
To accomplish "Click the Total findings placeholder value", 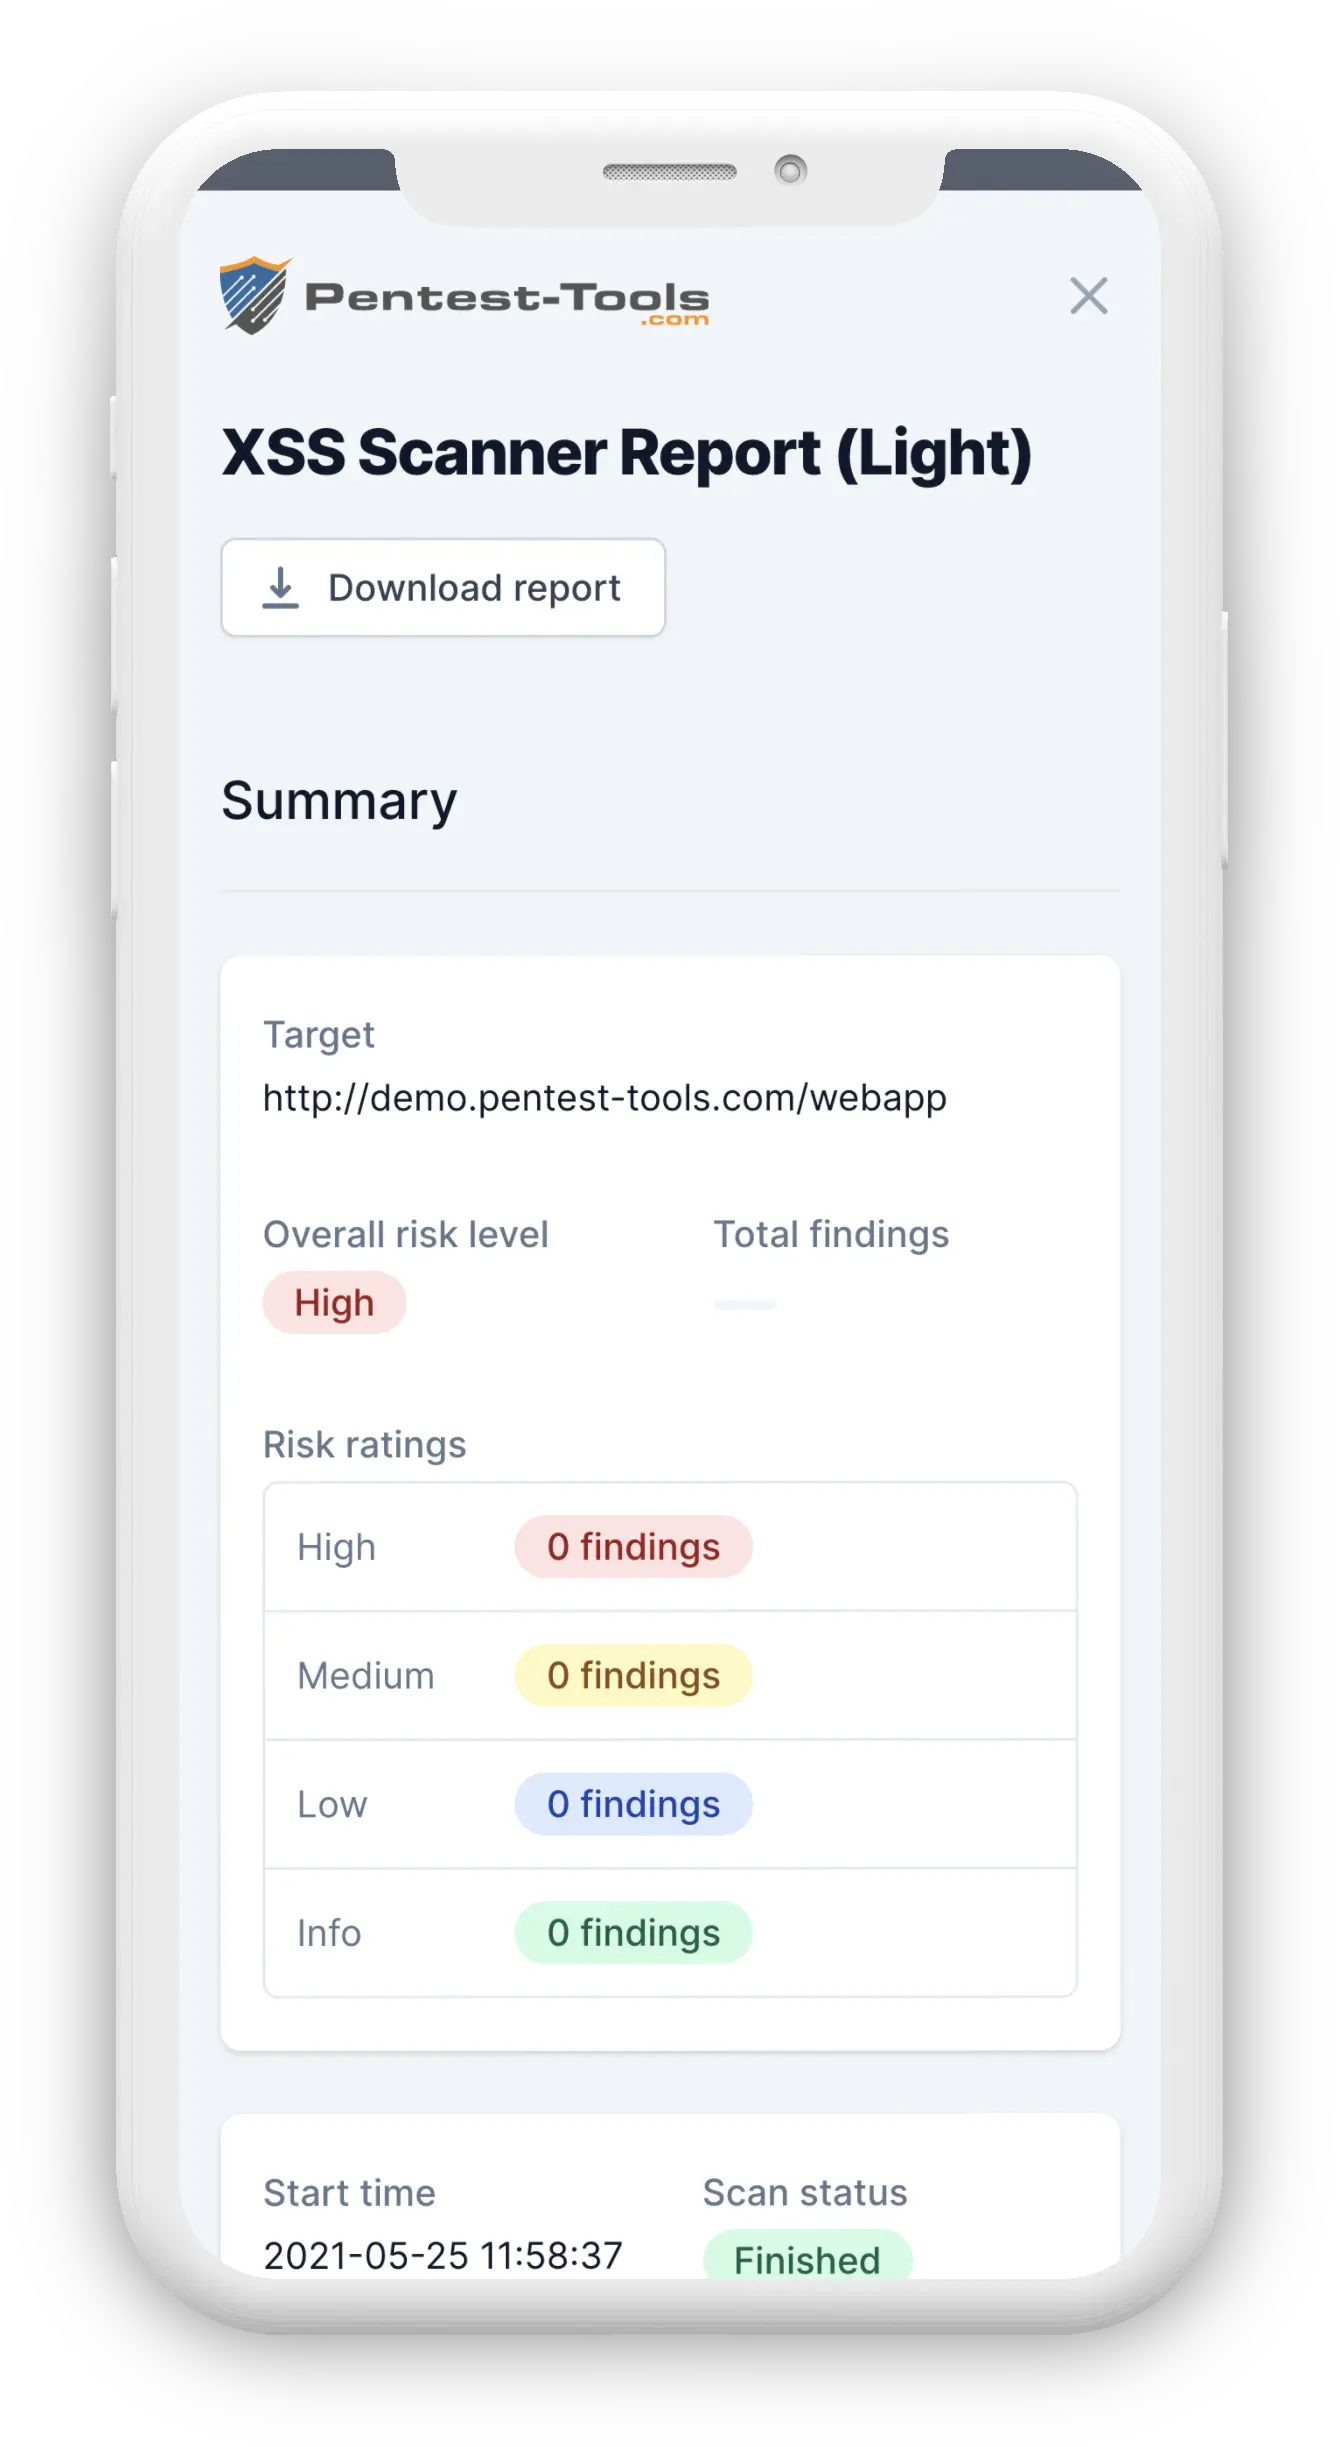I will click(x=745, y=1305).
